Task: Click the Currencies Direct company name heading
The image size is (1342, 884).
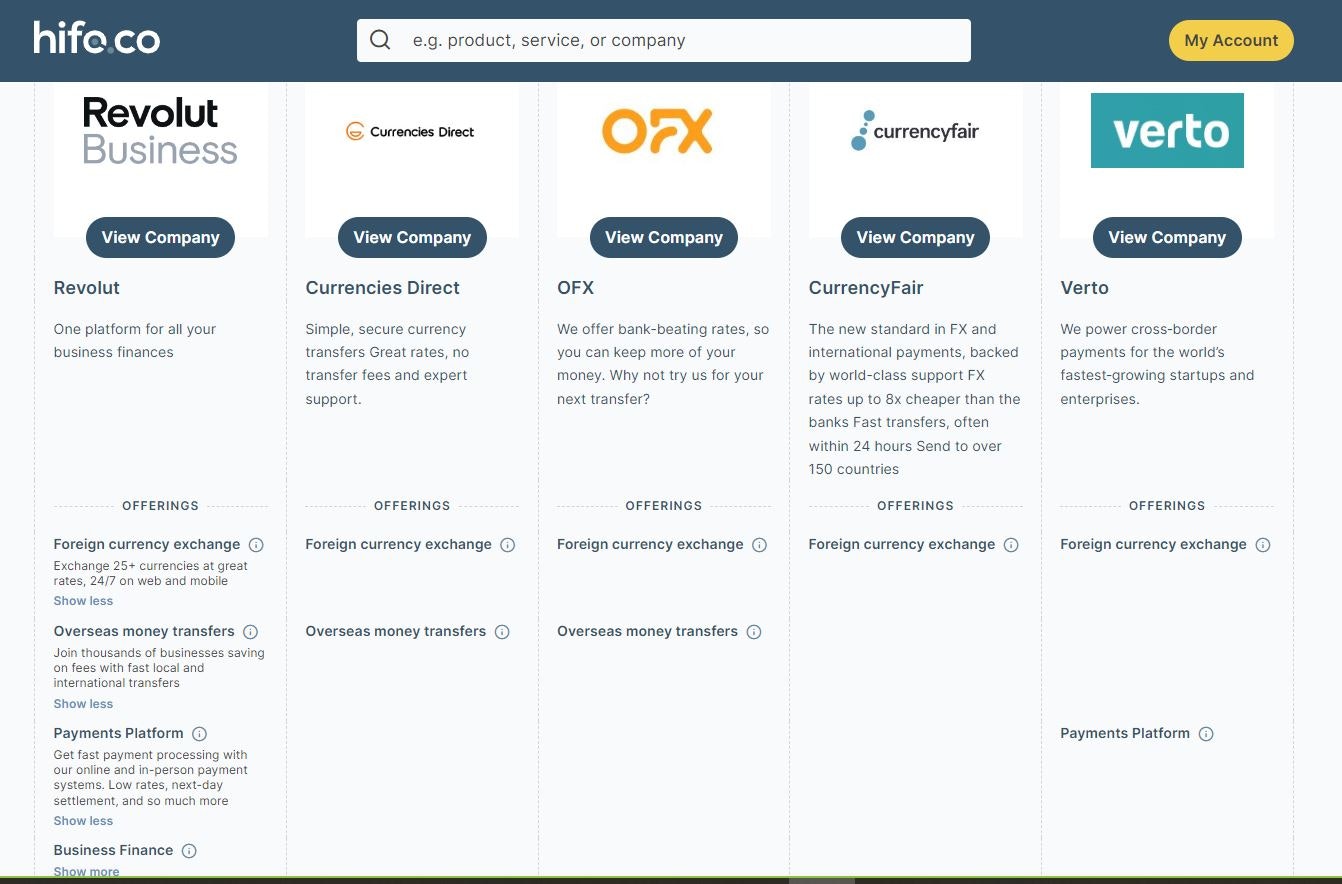Action: tap(382, 288)
